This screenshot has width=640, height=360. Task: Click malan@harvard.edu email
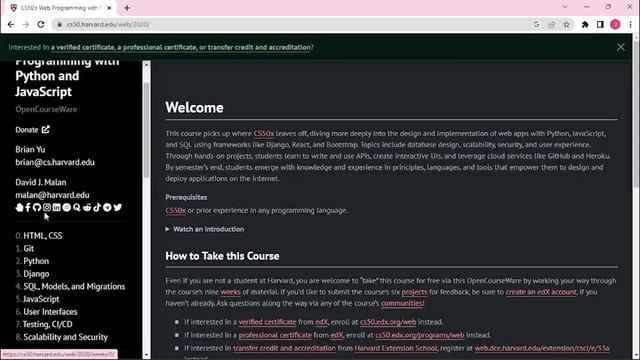pos(52,195)
